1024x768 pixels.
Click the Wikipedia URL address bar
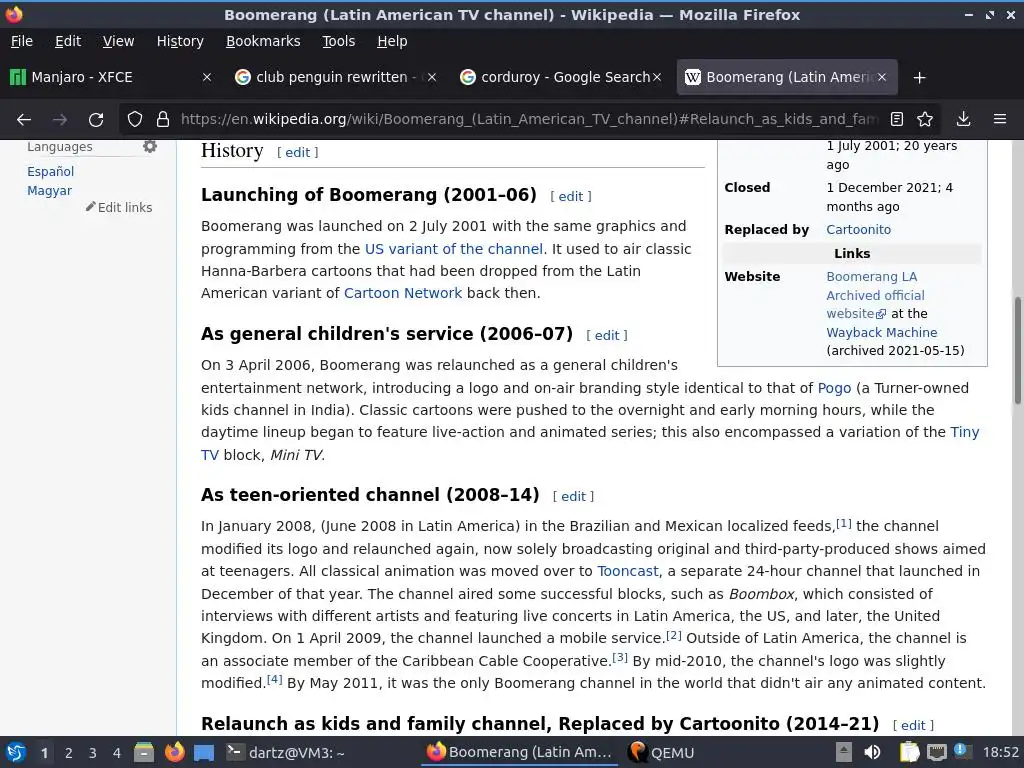pyautogui.click(x=529, y=119)
